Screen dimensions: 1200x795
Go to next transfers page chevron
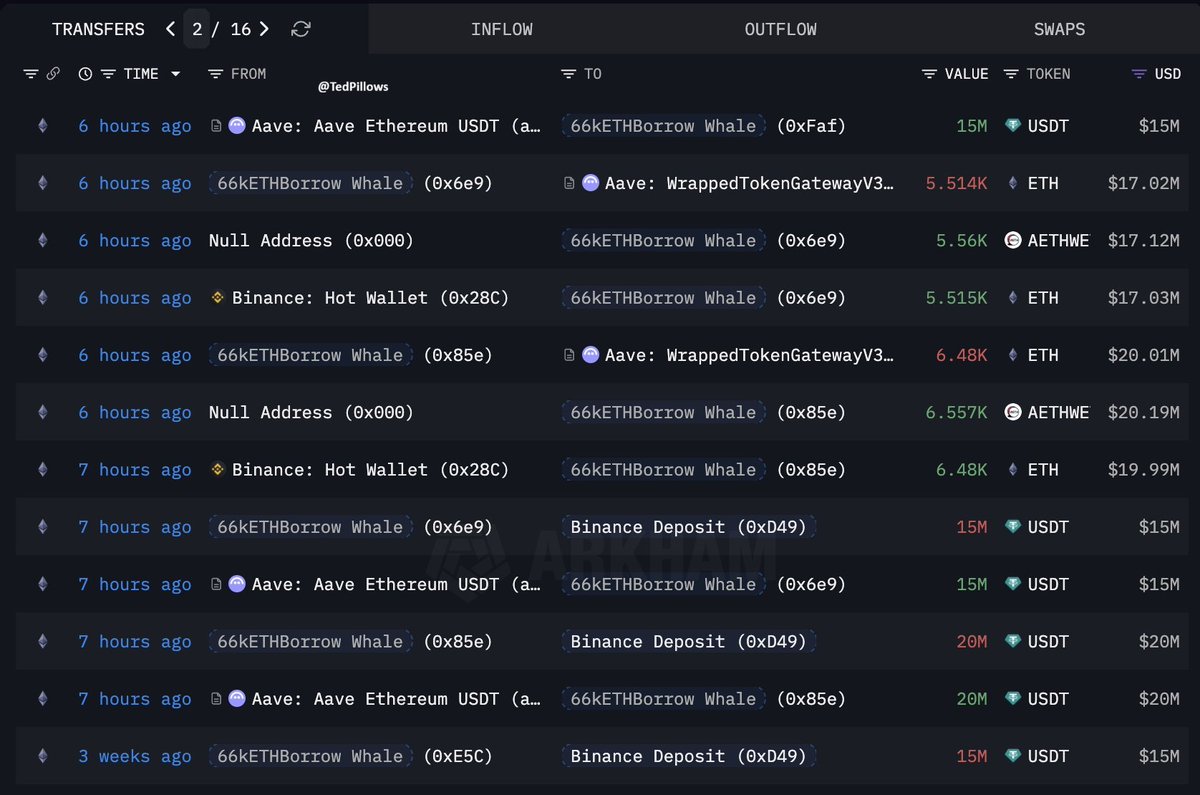[x=264, y=29]
